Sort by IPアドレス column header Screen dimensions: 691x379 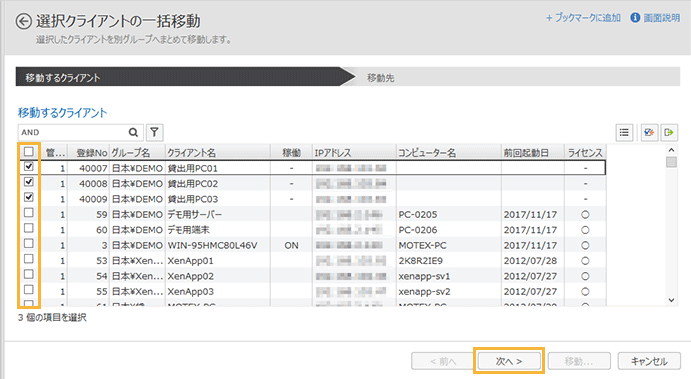[x=354, y=152]
